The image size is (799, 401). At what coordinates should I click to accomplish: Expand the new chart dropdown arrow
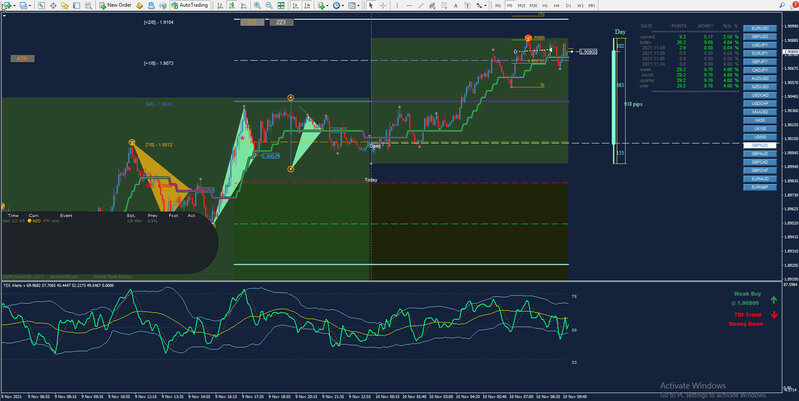[x=14, y=6]
